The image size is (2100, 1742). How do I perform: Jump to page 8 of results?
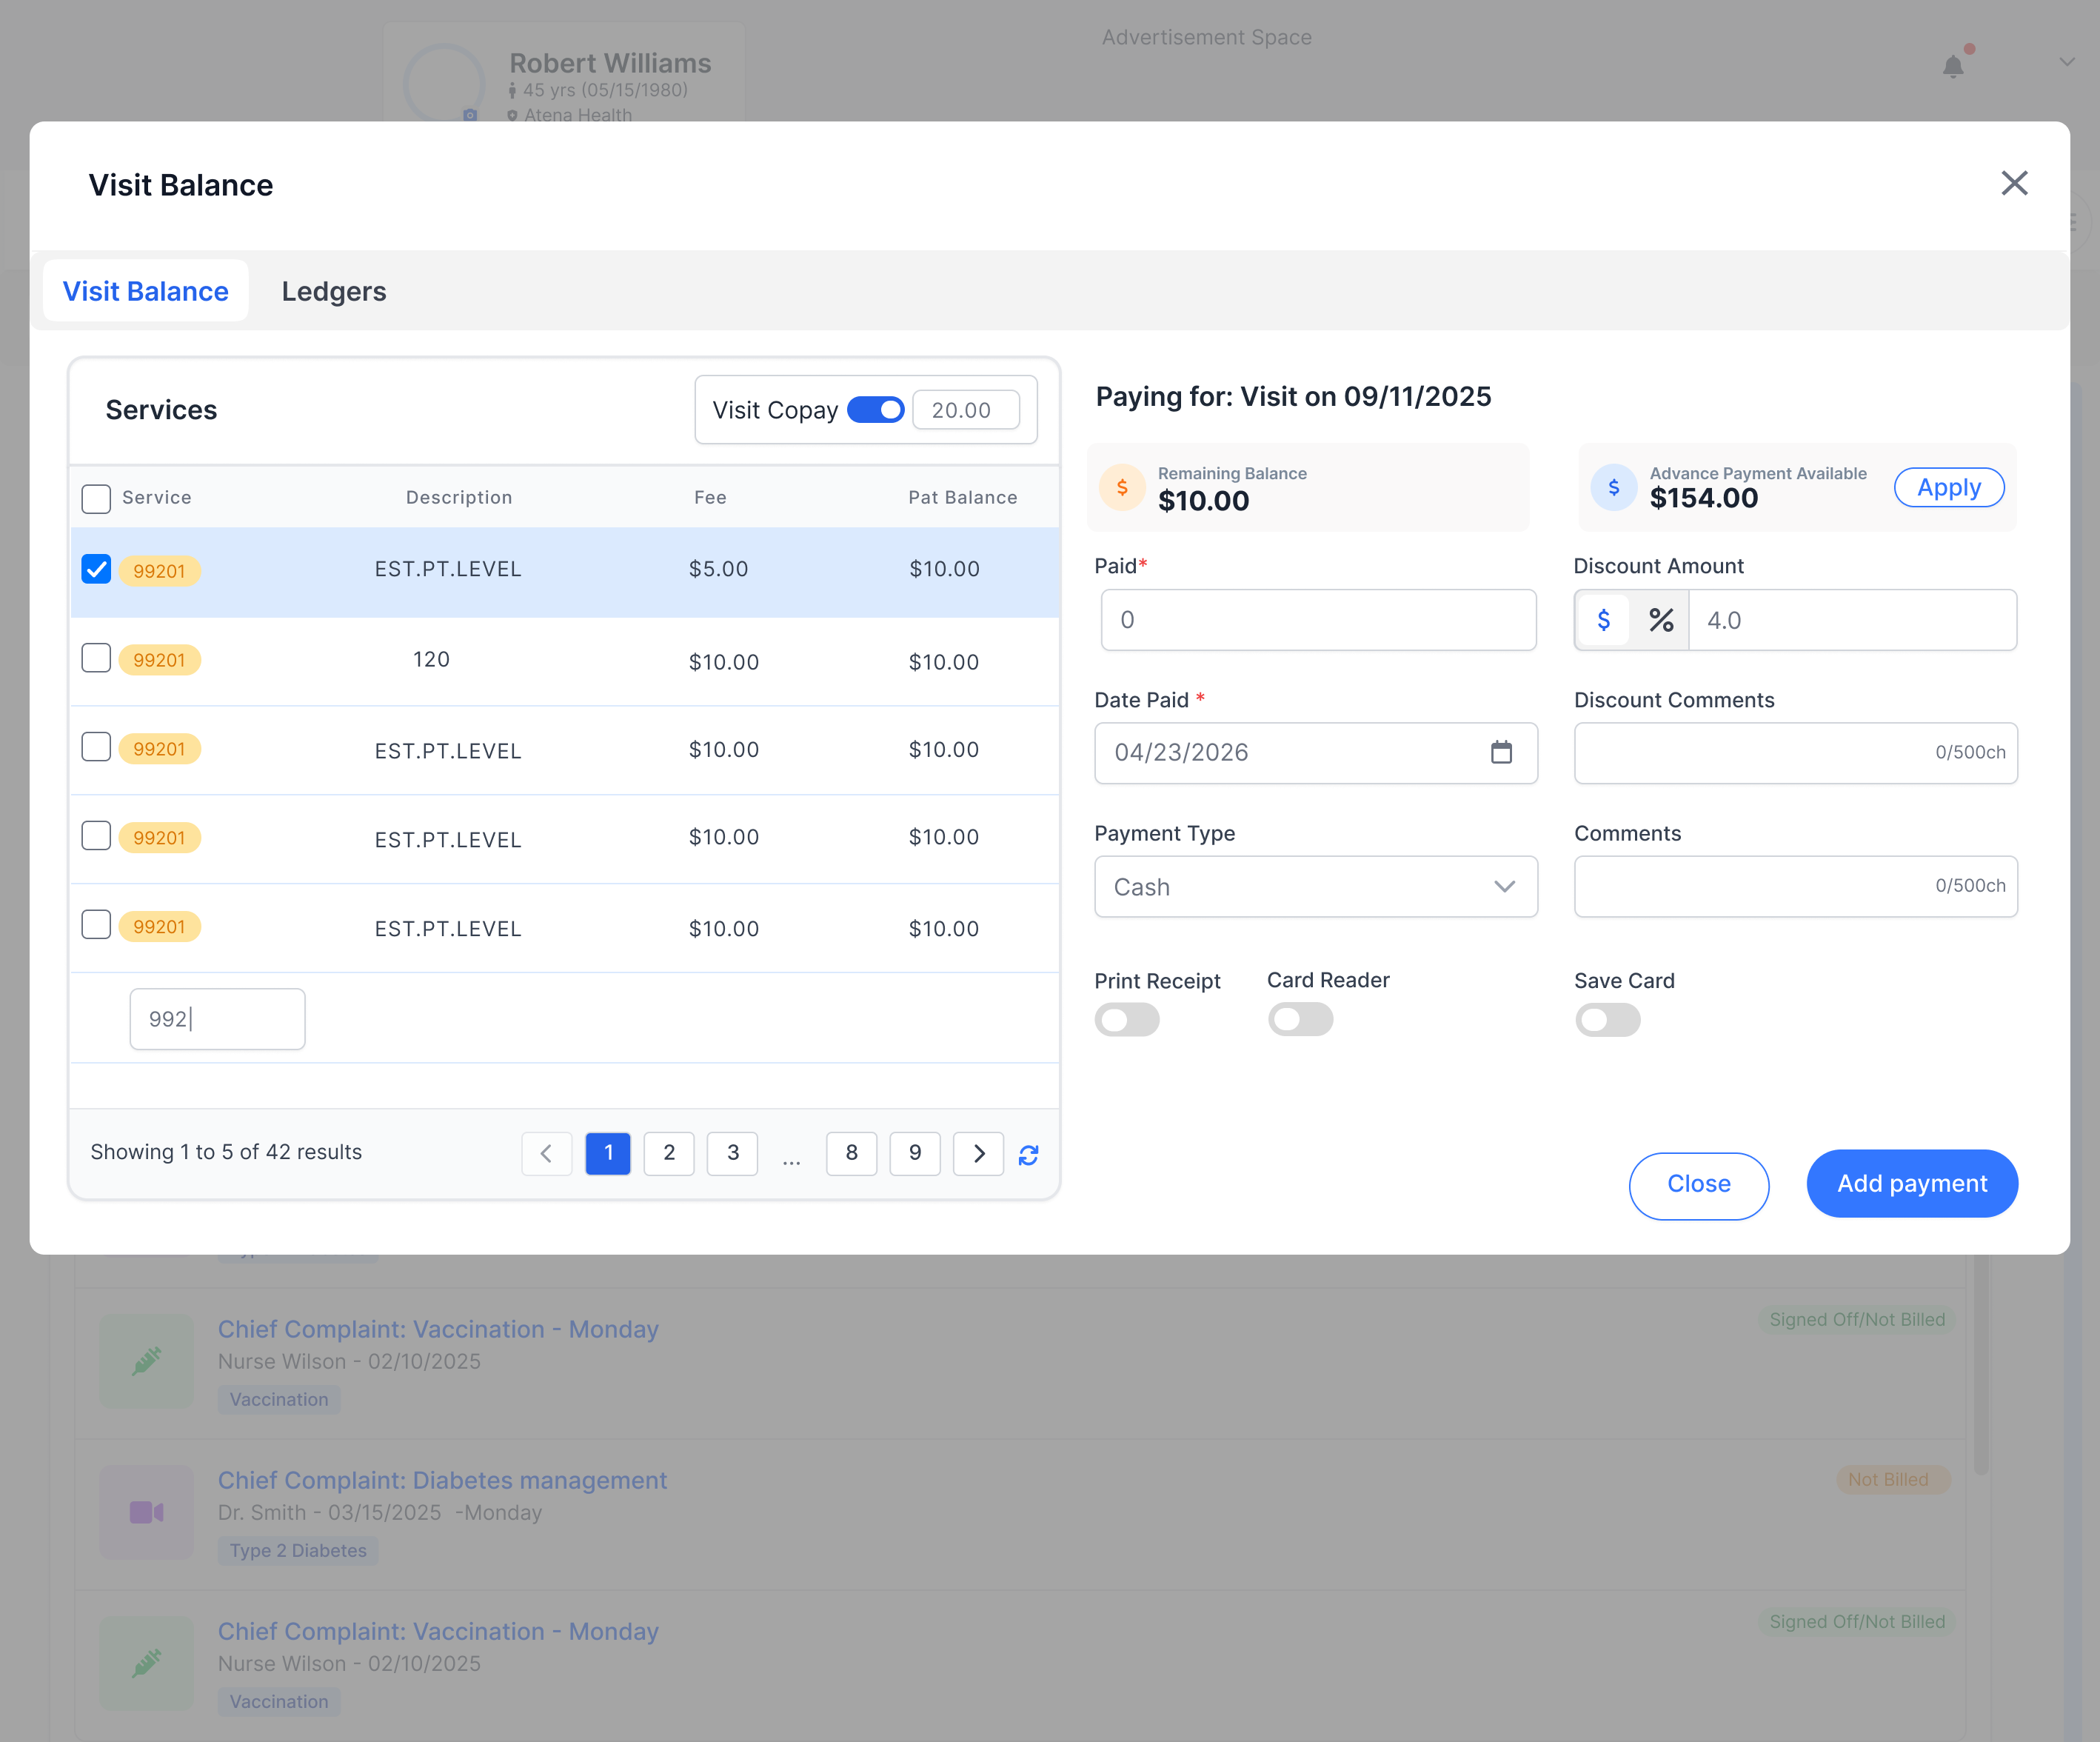[x=852, y=1153]
